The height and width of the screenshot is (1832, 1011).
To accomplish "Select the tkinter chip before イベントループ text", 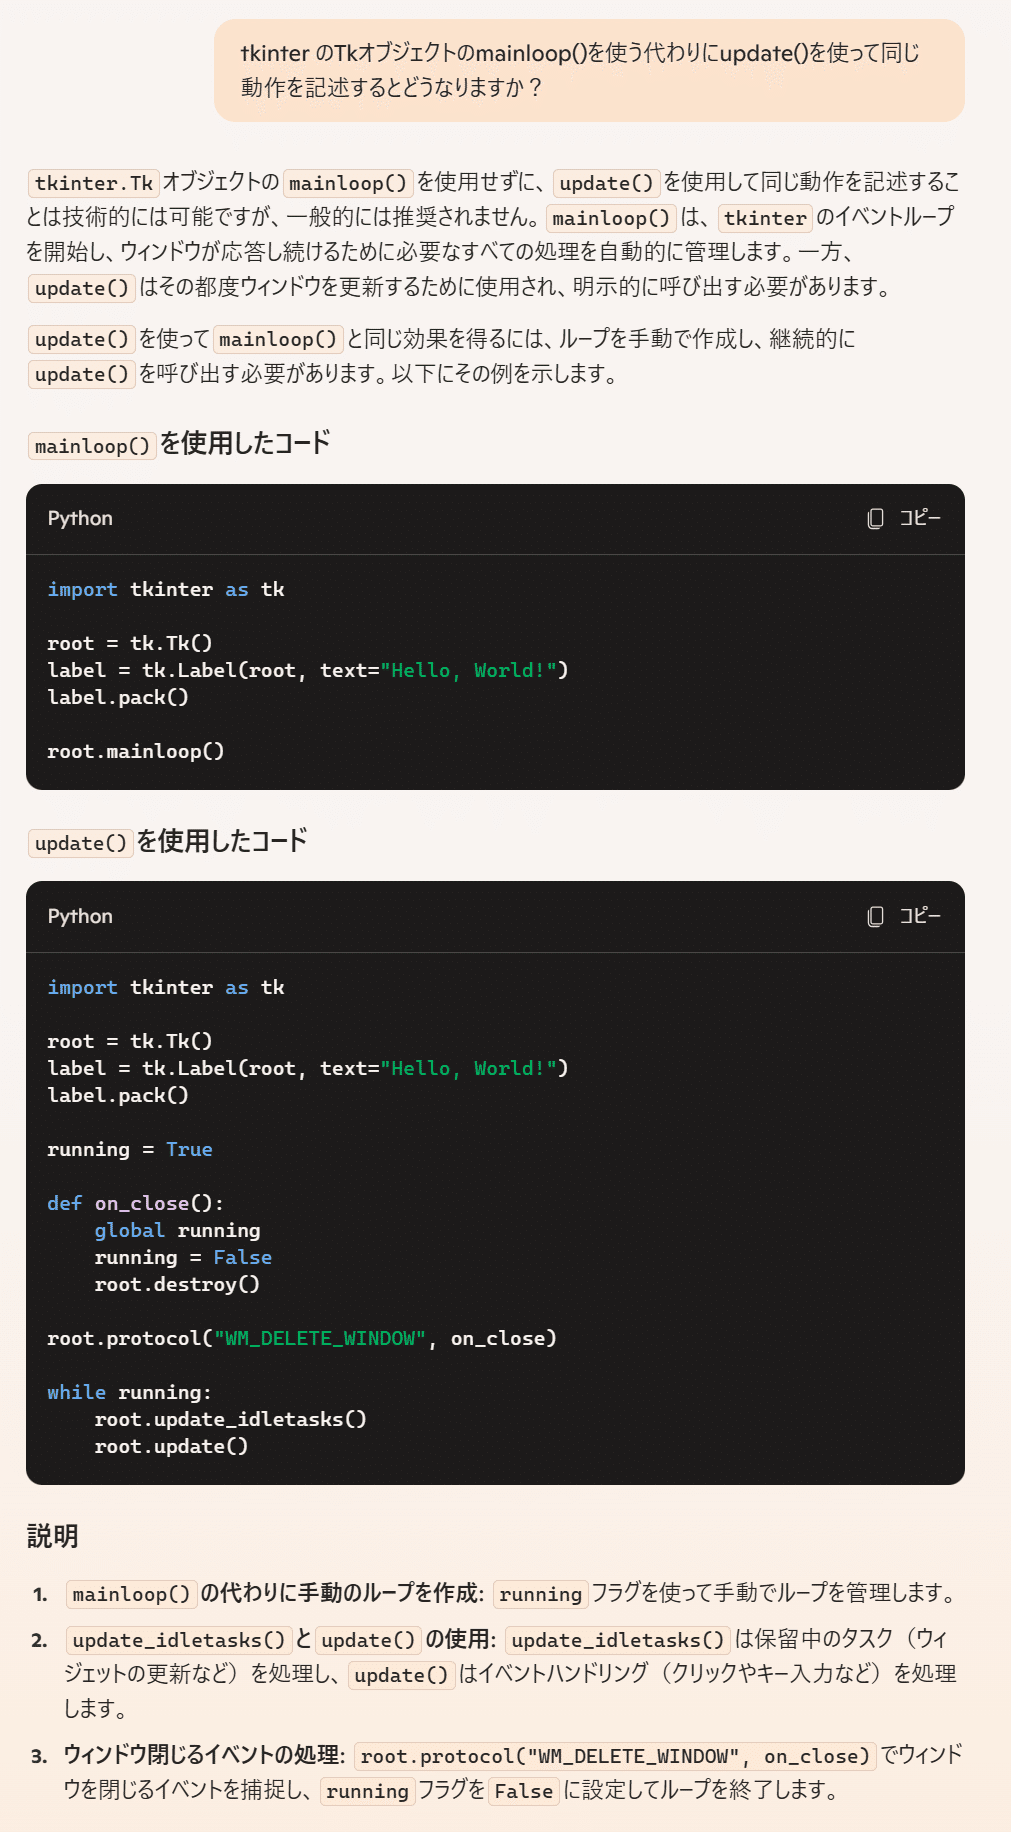I will point(765,218).
